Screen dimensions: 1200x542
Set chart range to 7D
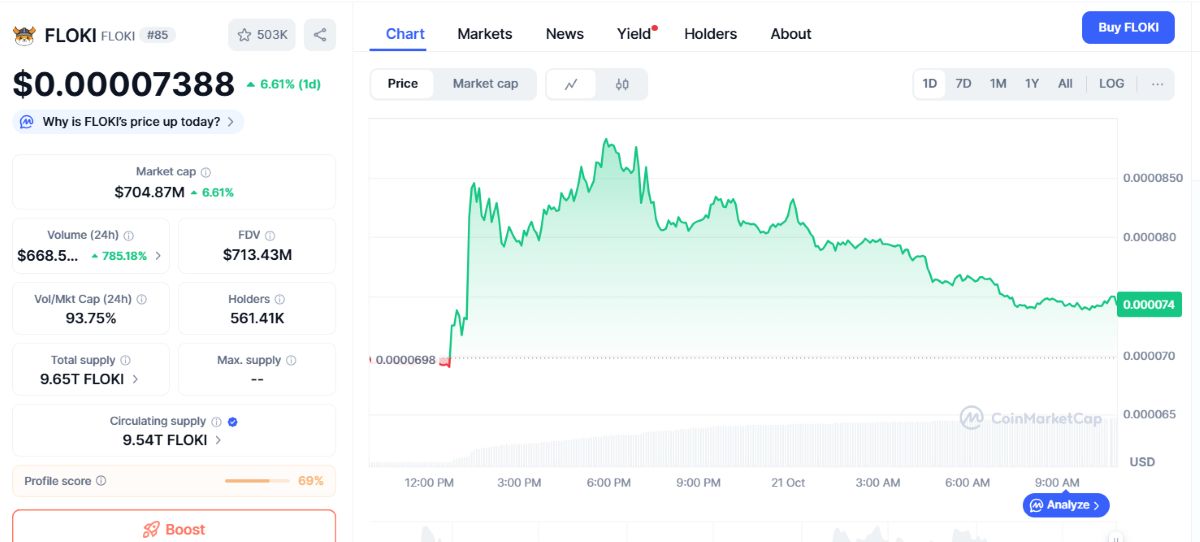[x=963, y=84]
